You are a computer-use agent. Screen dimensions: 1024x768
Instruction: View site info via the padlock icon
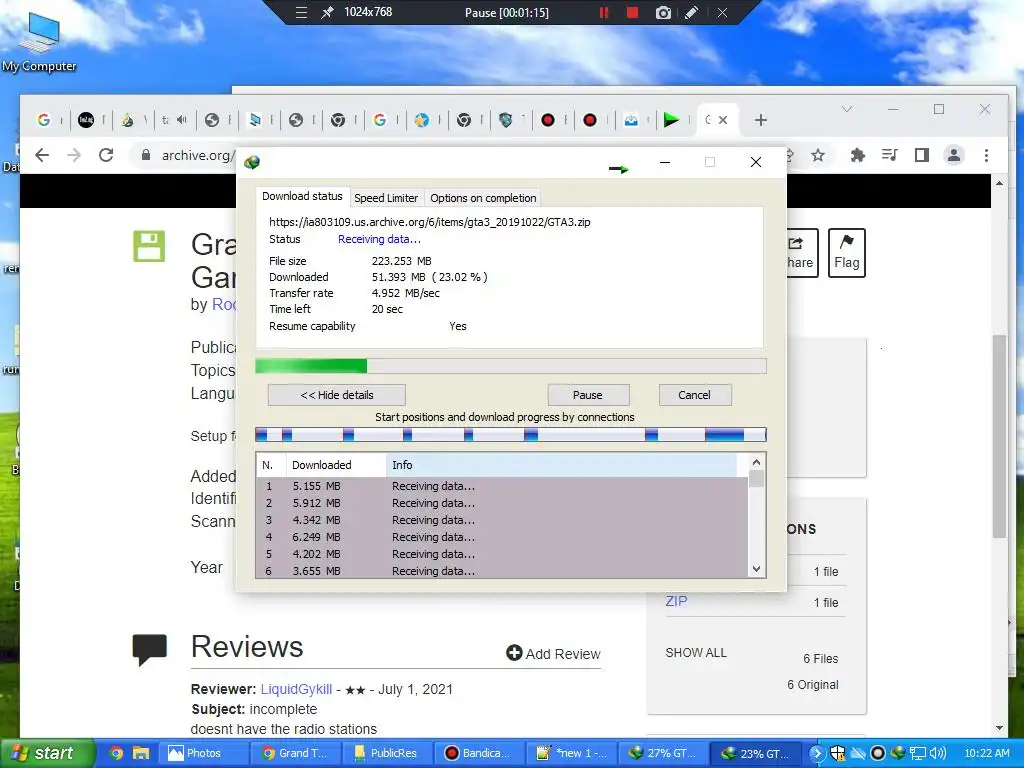click(x=146, y=155)
